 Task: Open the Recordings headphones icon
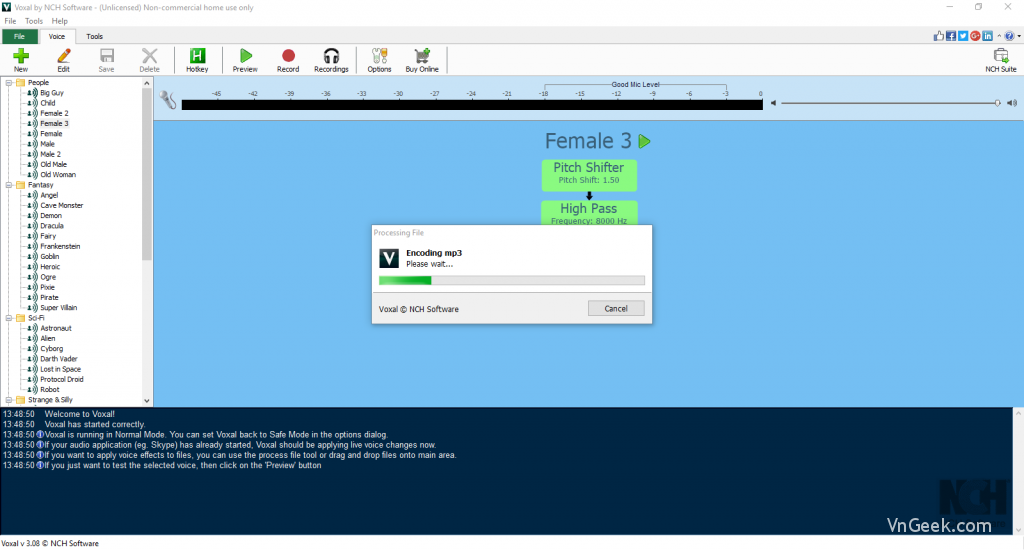pos(331,56)
